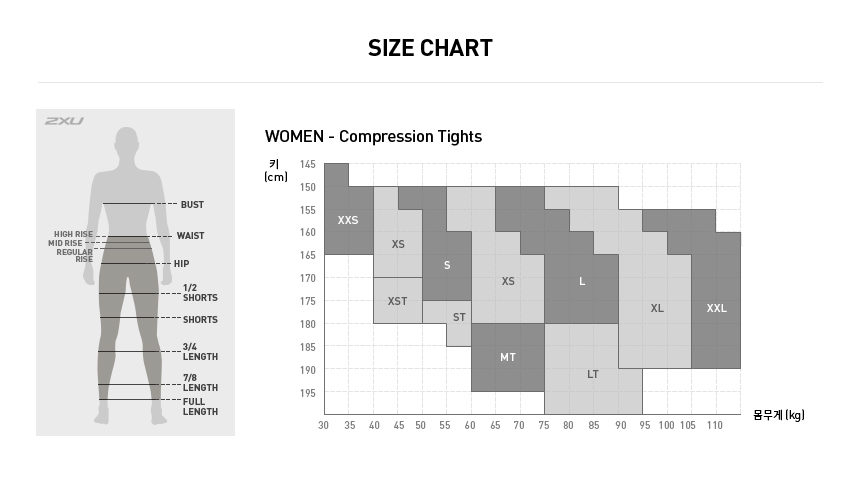This screenshot has width=860, height=488.
Task: Click the L size block
Action: 581,281
